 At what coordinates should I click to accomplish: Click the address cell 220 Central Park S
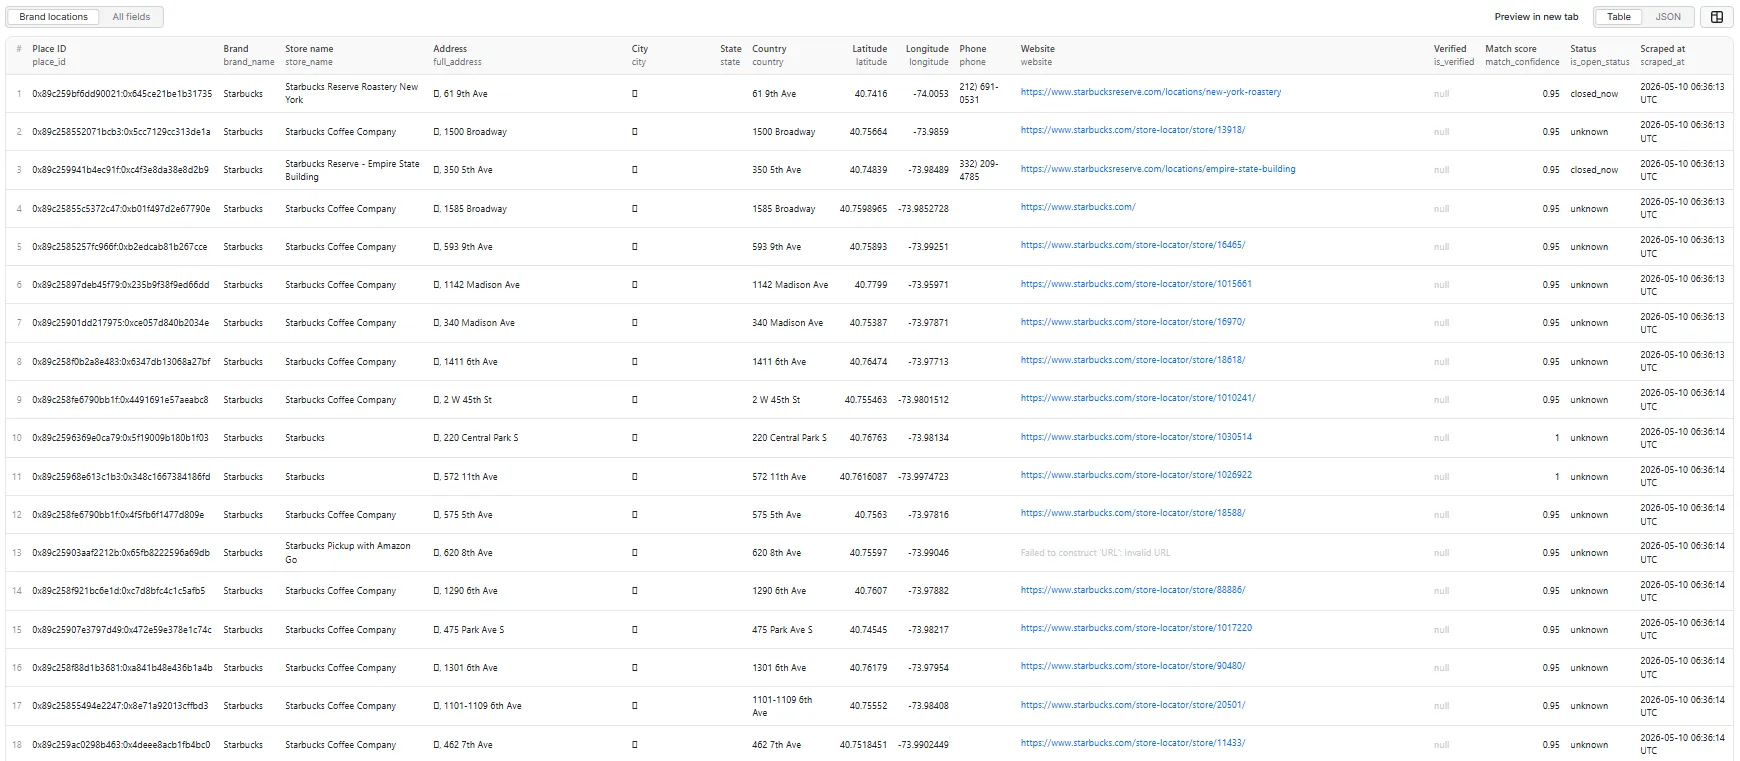[476, 438]
